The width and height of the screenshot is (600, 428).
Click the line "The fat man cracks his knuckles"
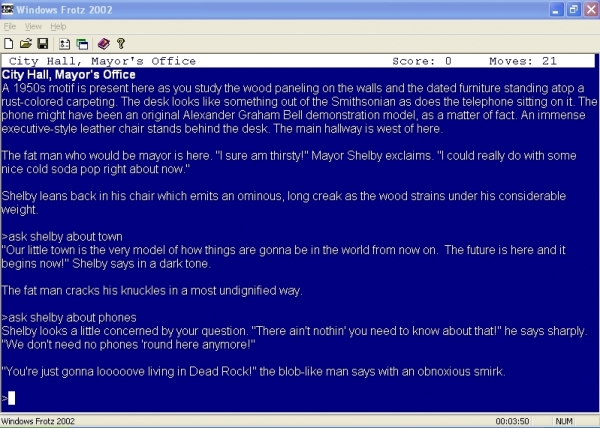point(152,291)
